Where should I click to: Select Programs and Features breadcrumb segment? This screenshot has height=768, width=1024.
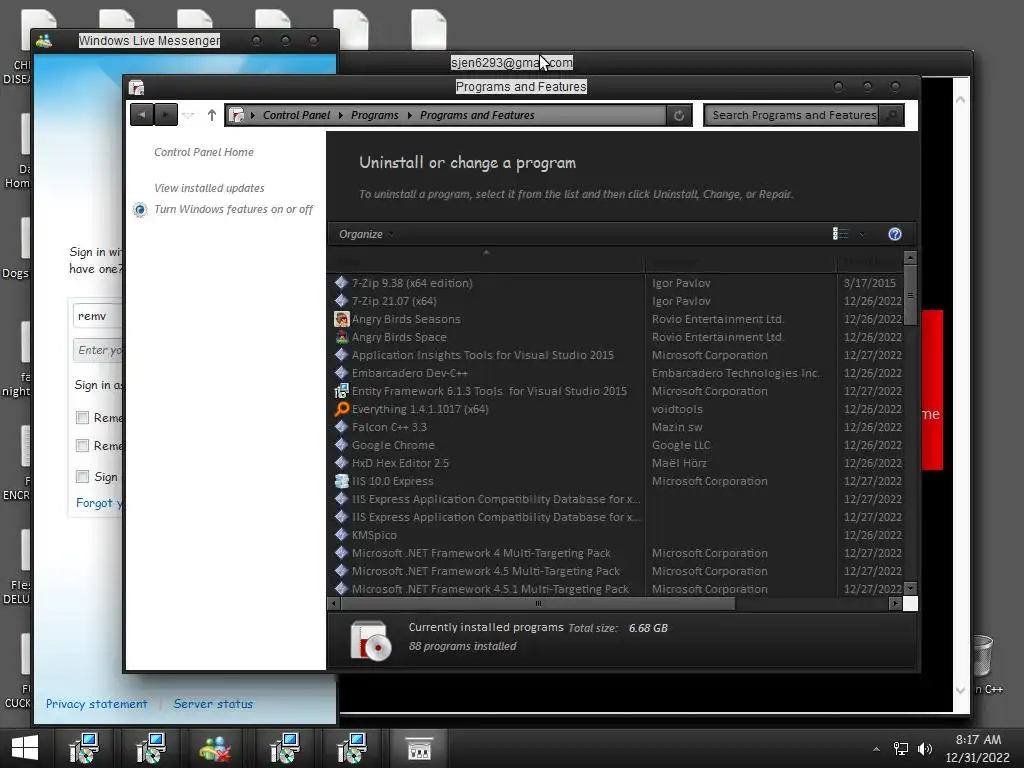[x=477, y=115]
